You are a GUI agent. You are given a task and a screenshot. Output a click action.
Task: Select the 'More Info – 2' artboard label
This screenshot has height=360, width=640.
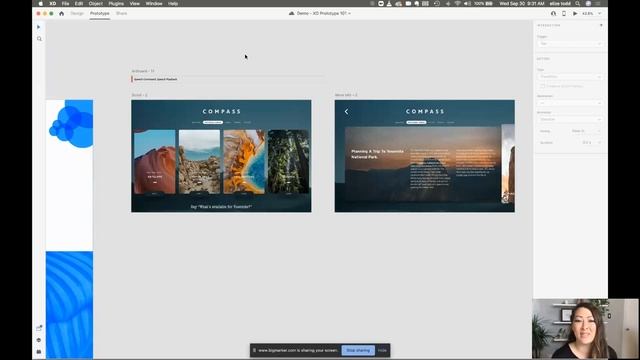(x=346, y=95)
